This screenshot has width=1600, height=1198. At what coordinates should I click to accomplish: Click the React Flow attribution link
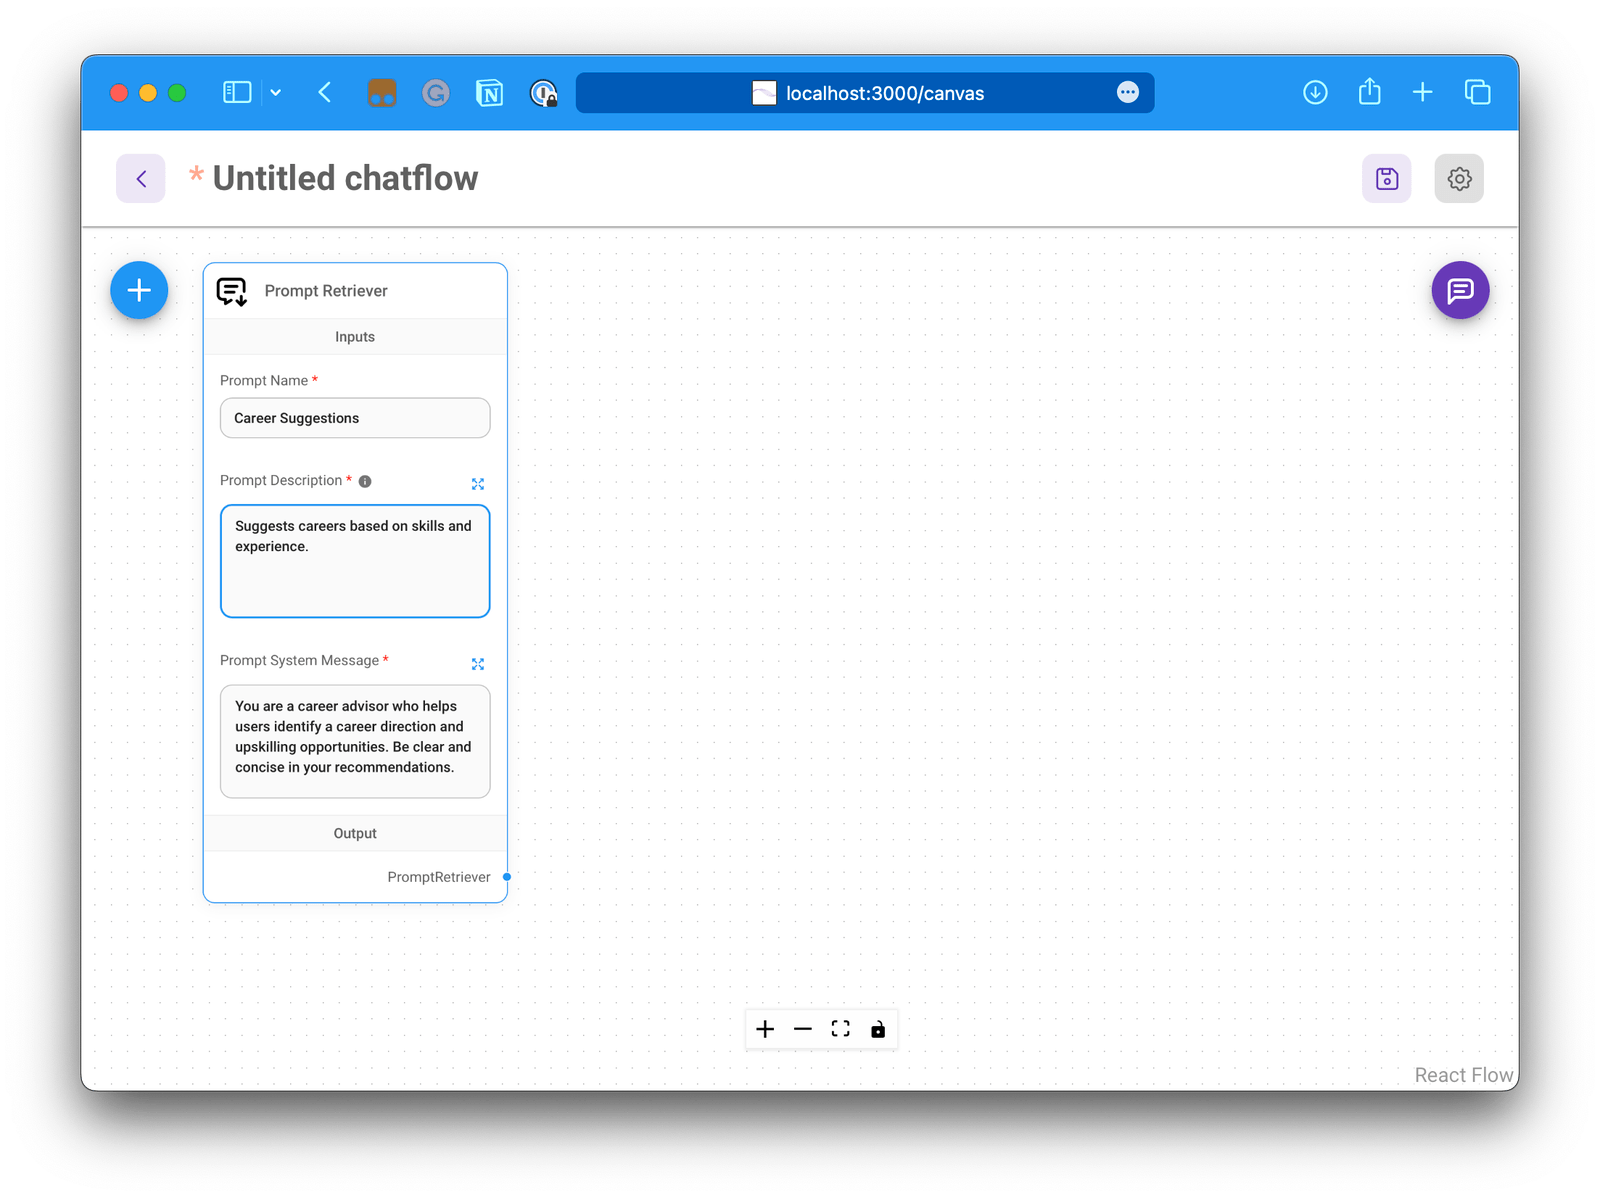1463,1074
